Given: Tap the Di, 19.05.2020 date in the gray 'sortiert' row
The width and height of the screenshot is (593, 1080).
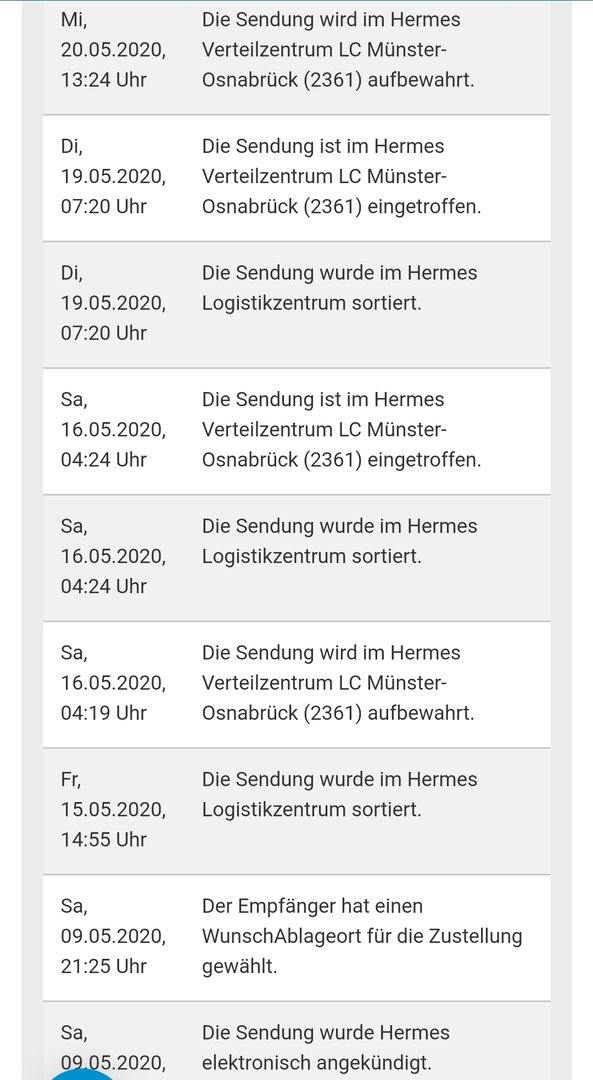Looking at the screenshot, I should (x=113, y=303).
